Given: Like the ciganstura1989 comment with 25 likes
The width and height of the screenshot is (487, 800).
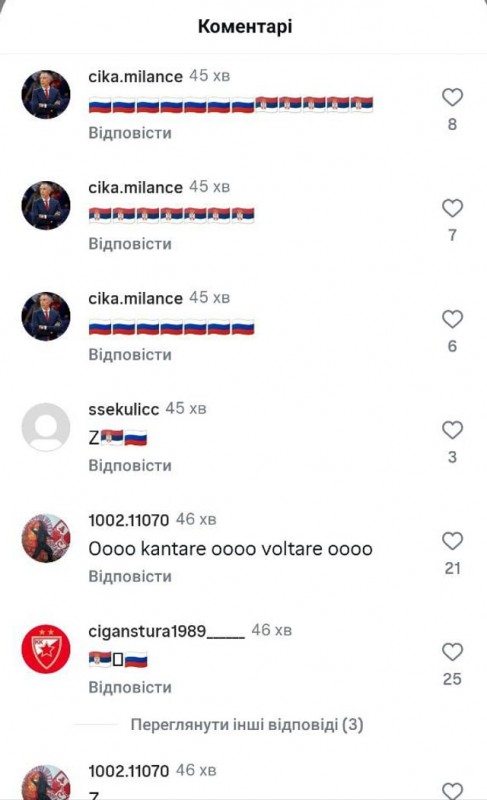Looking at the screenshot, I should [x=452, y=652].
